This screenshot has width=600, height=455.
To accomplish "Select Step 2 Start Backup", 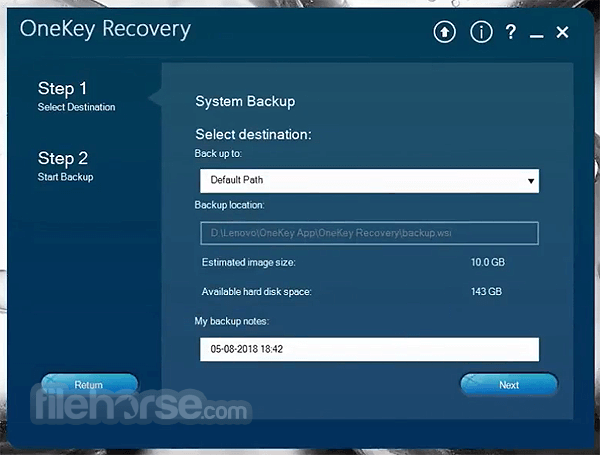I will [65, 166].
